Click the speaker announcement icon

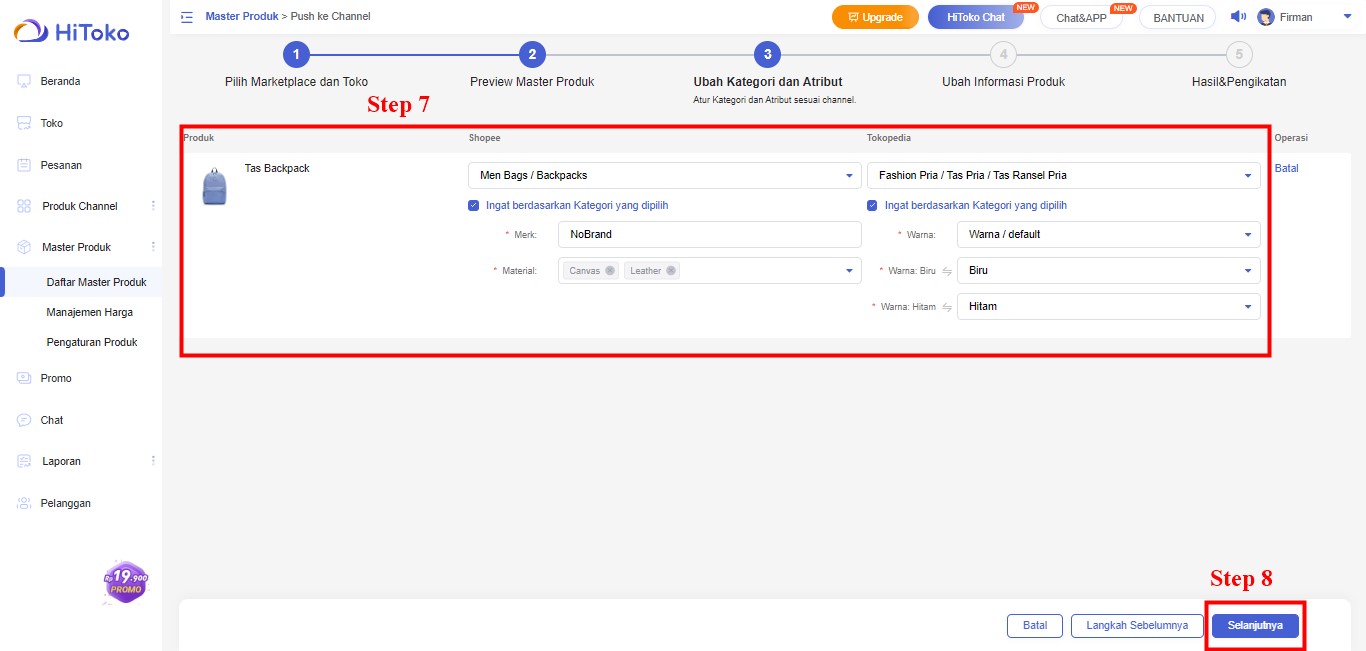click(1238, 17)
